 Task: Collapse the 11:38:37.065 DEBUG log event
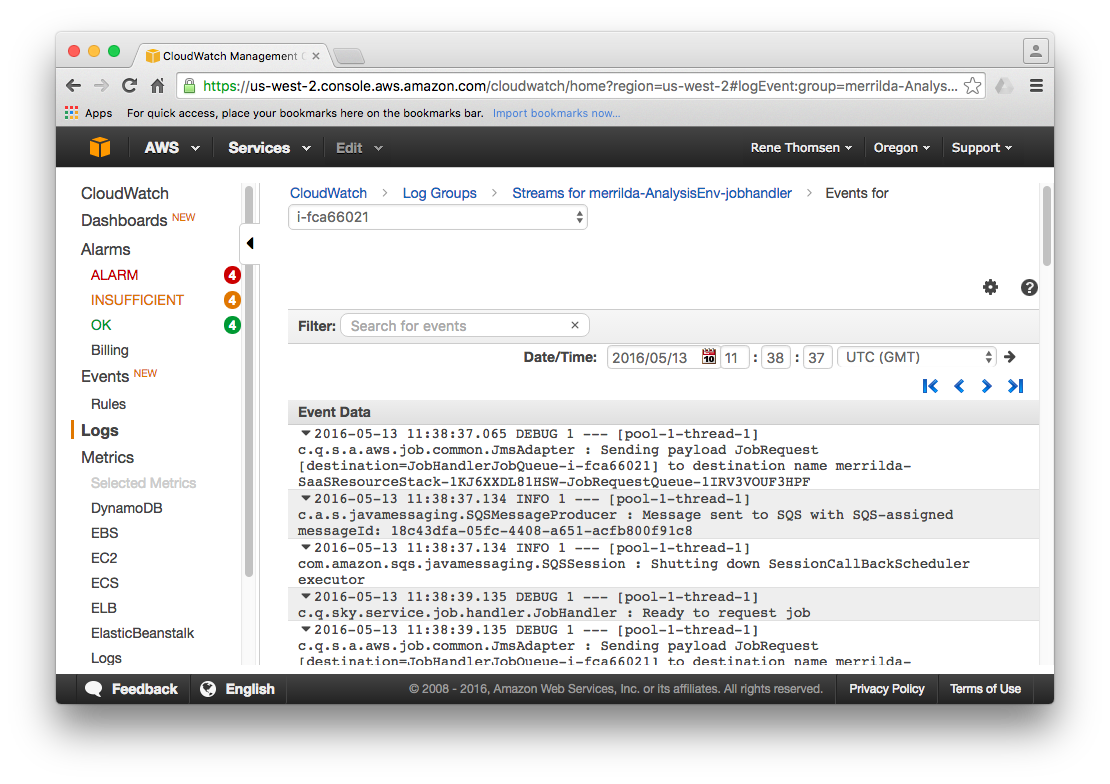(306, 433)
